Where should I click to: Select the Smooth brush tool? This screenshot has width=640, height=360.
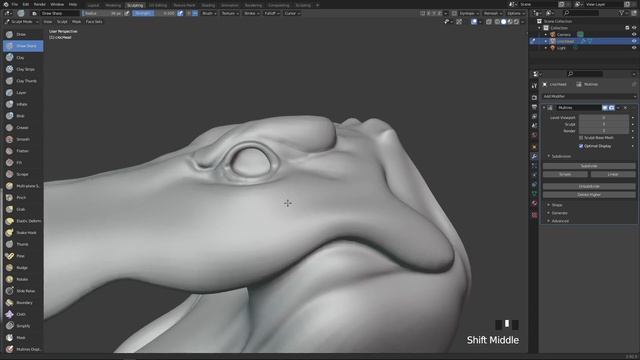click(x=23, y=139)
